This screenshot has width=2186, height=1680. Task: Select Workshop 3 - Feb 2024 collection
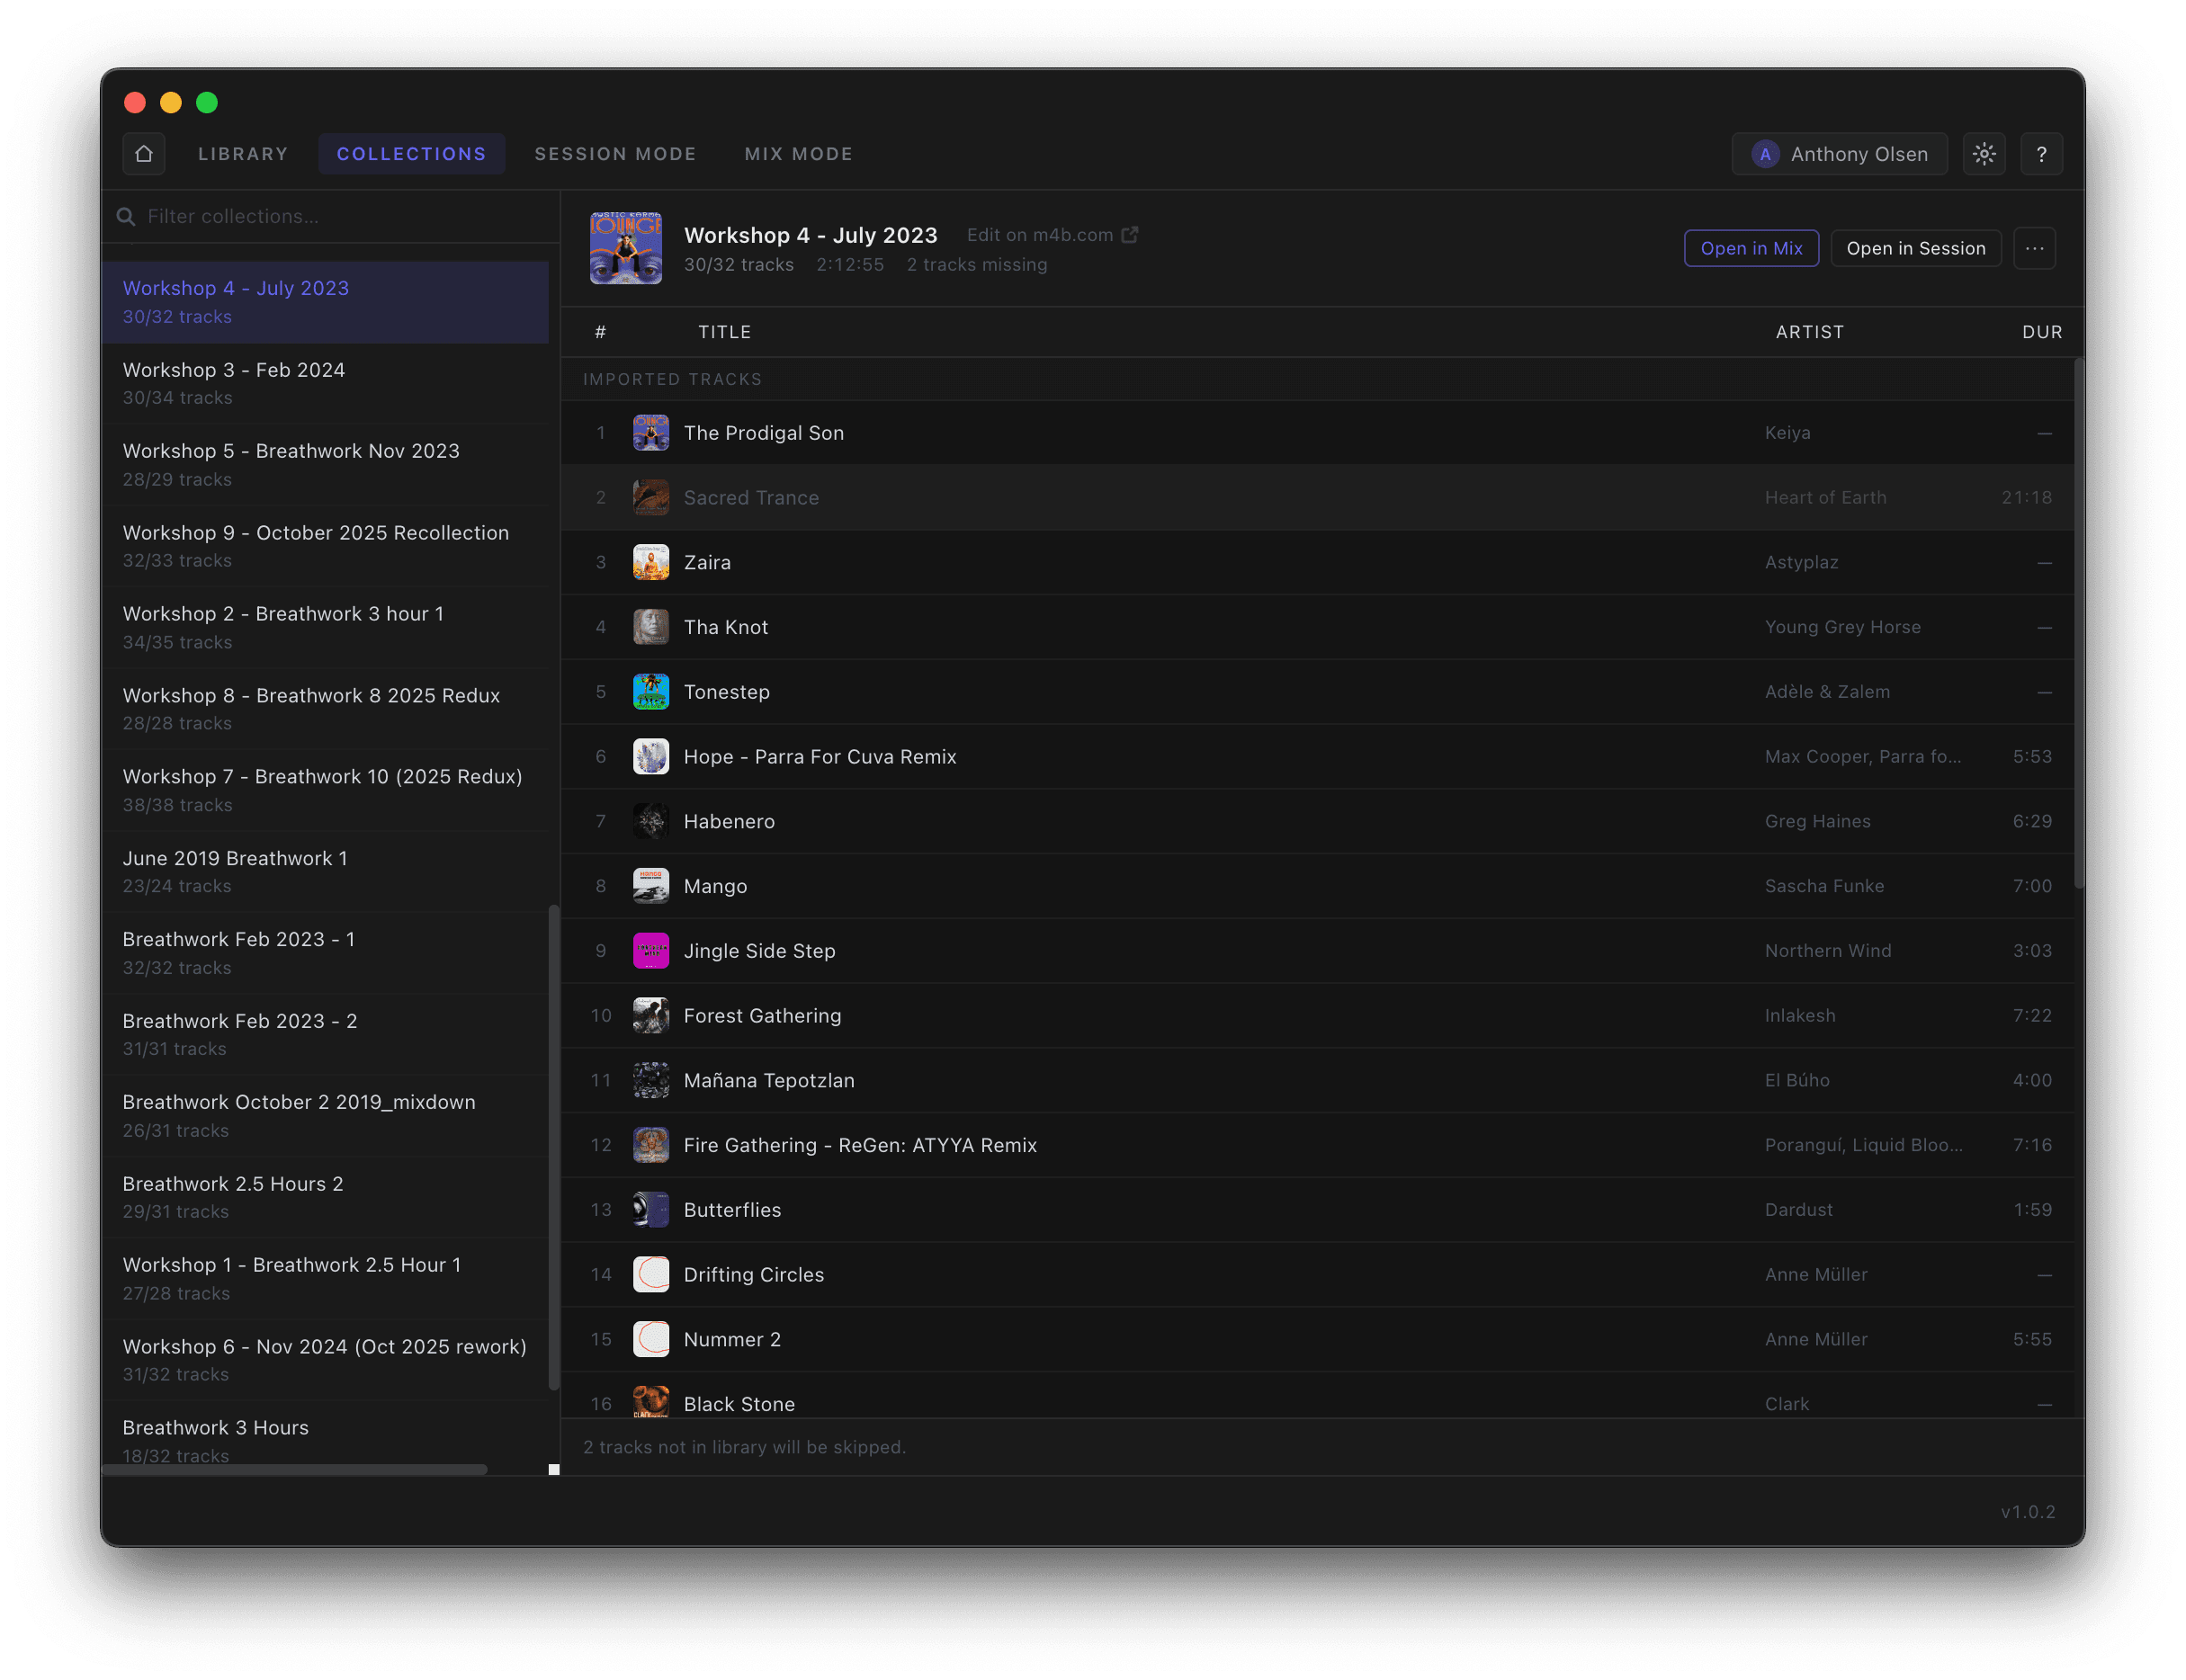click(325, 383)
